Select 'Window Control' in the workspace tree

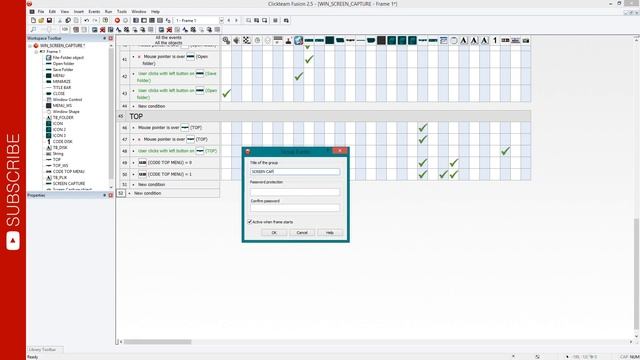tap(67, 100)
